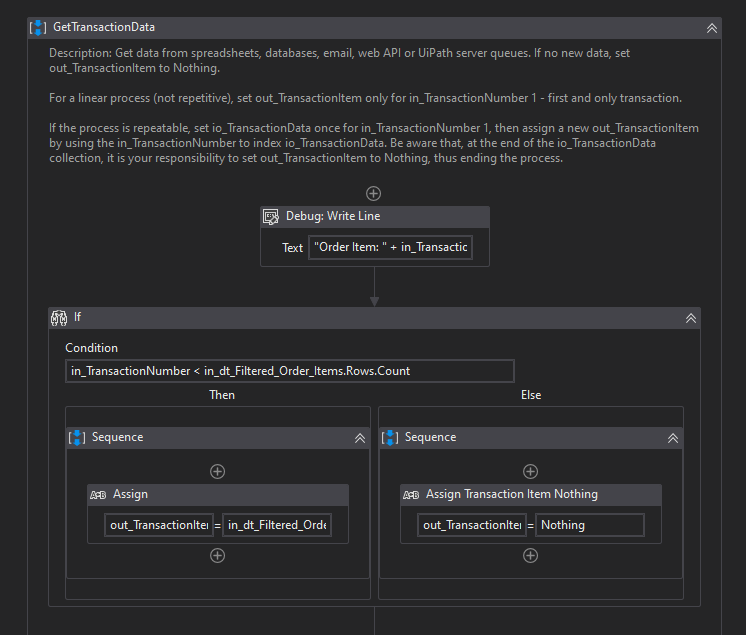Click the GetTransactionData sequence icon
Image resolution: width=746 pixels, height=635 pixels.
point(39,27)
